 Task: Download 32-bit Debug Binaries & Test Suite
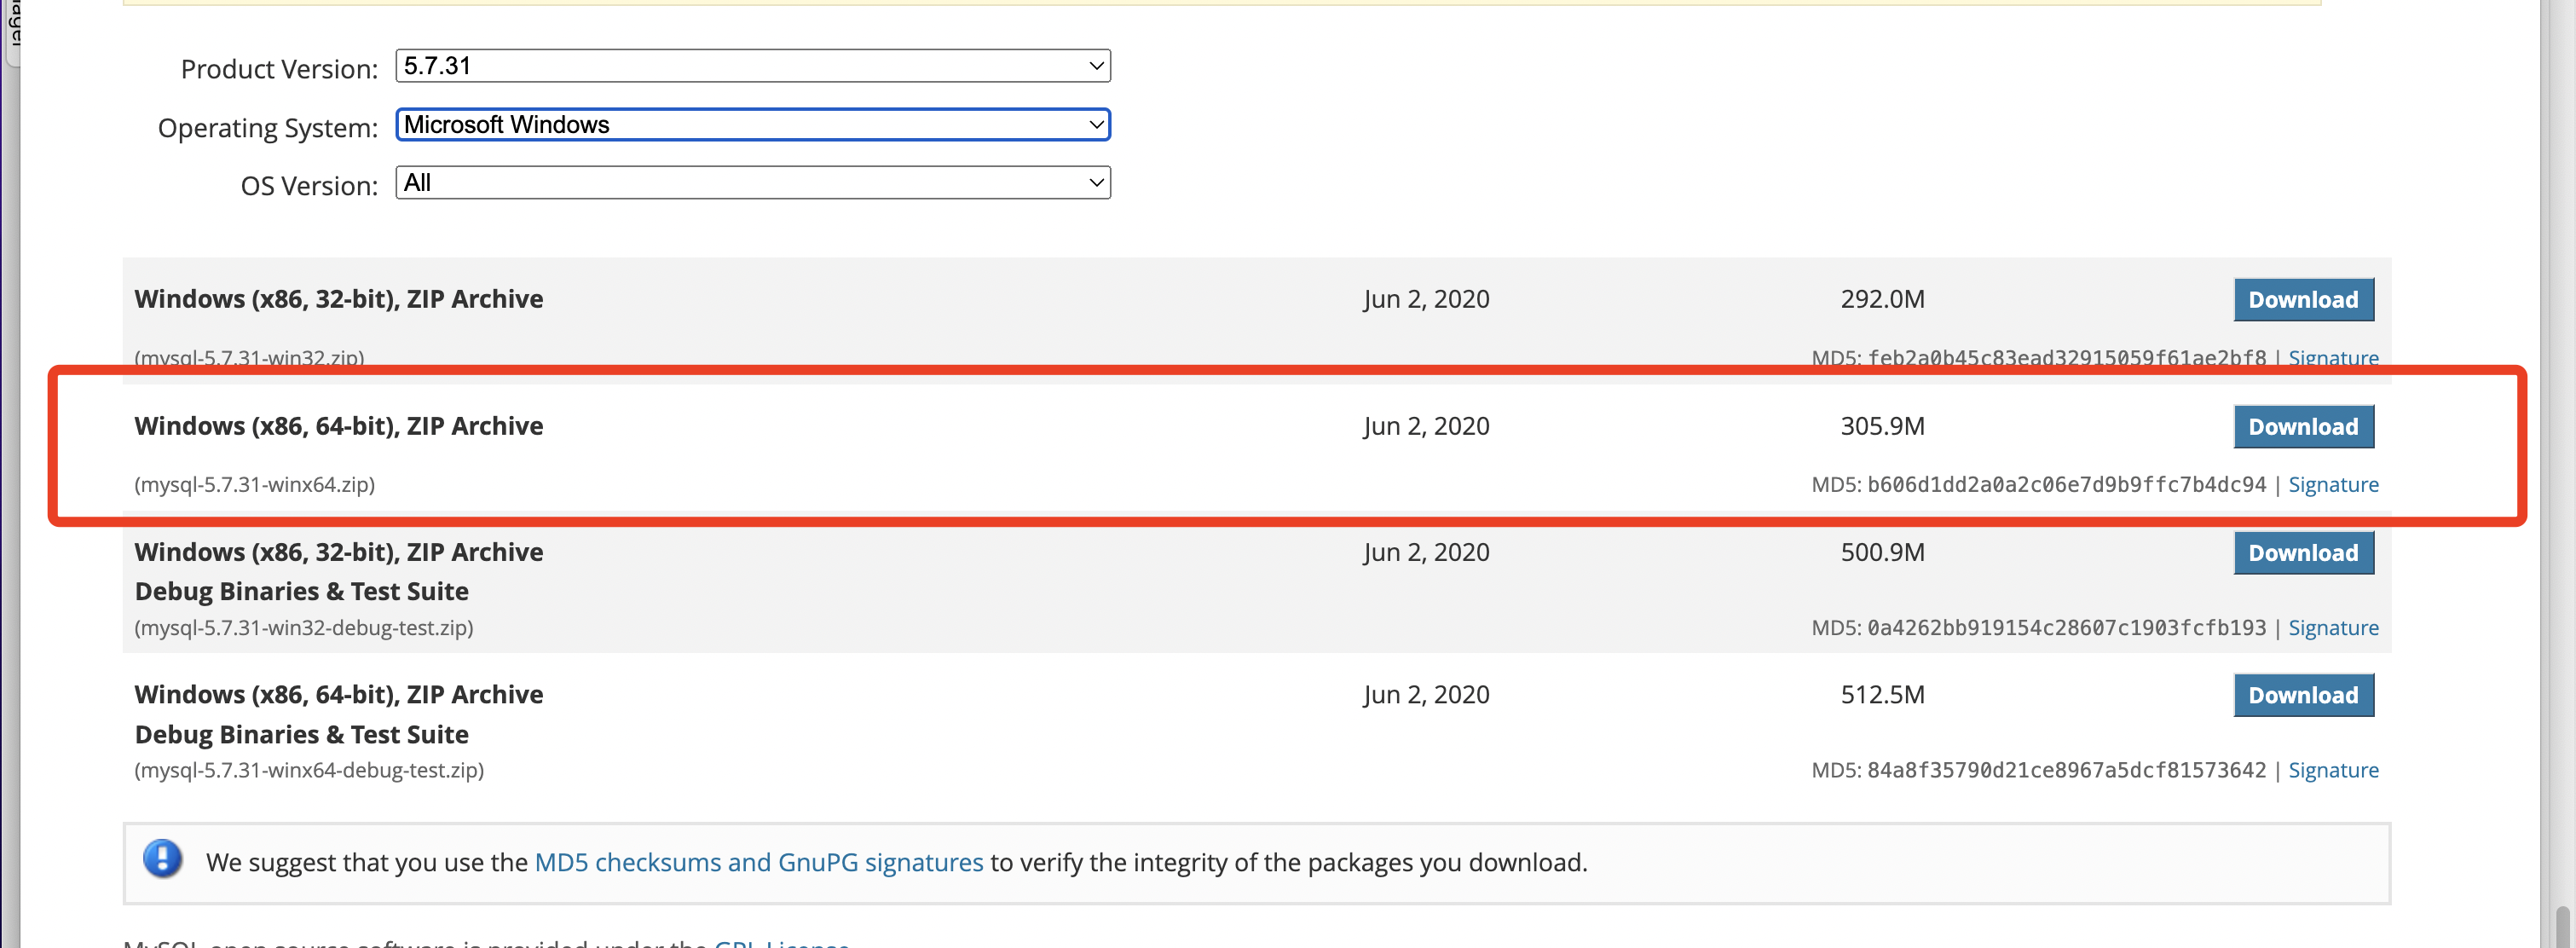[2302, 553]
